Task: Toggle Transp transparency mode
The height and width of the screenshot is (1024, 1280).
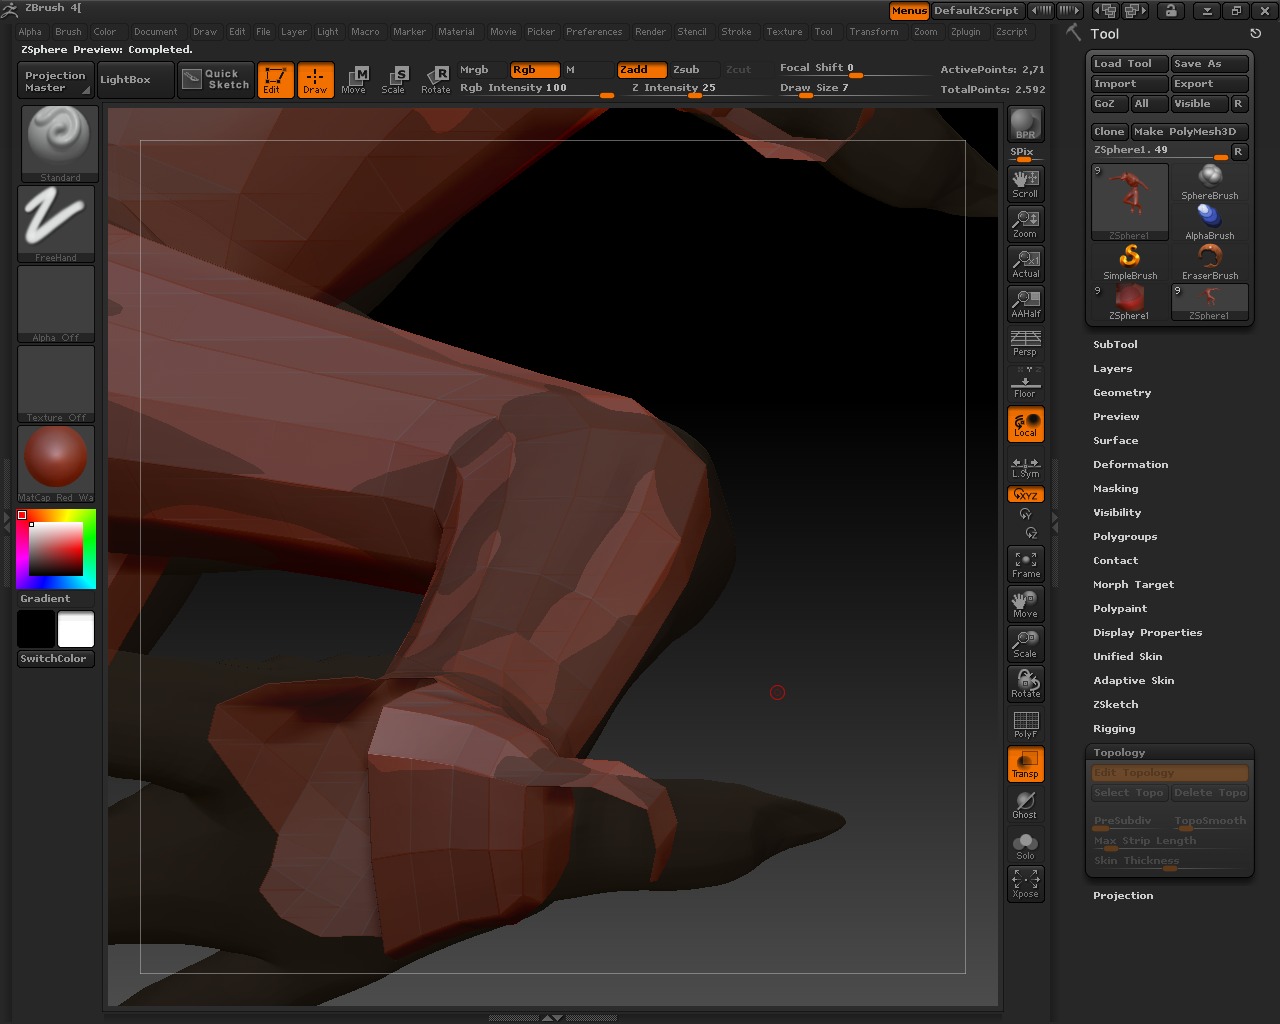Action: tap(1025, 764)
